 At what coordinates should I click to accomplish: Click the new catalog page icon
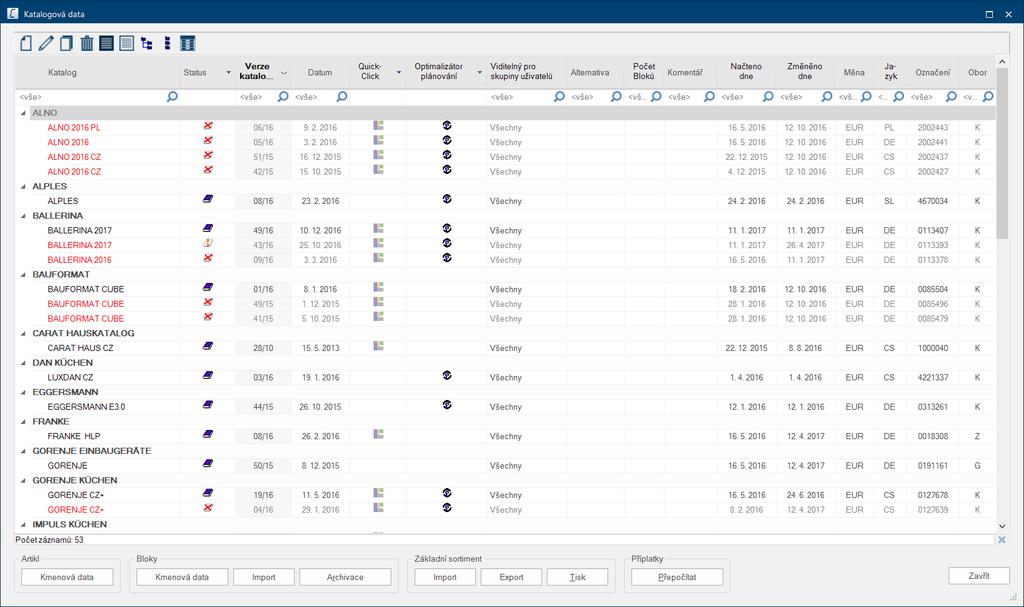pyautogui.click(x=25, y=44)
